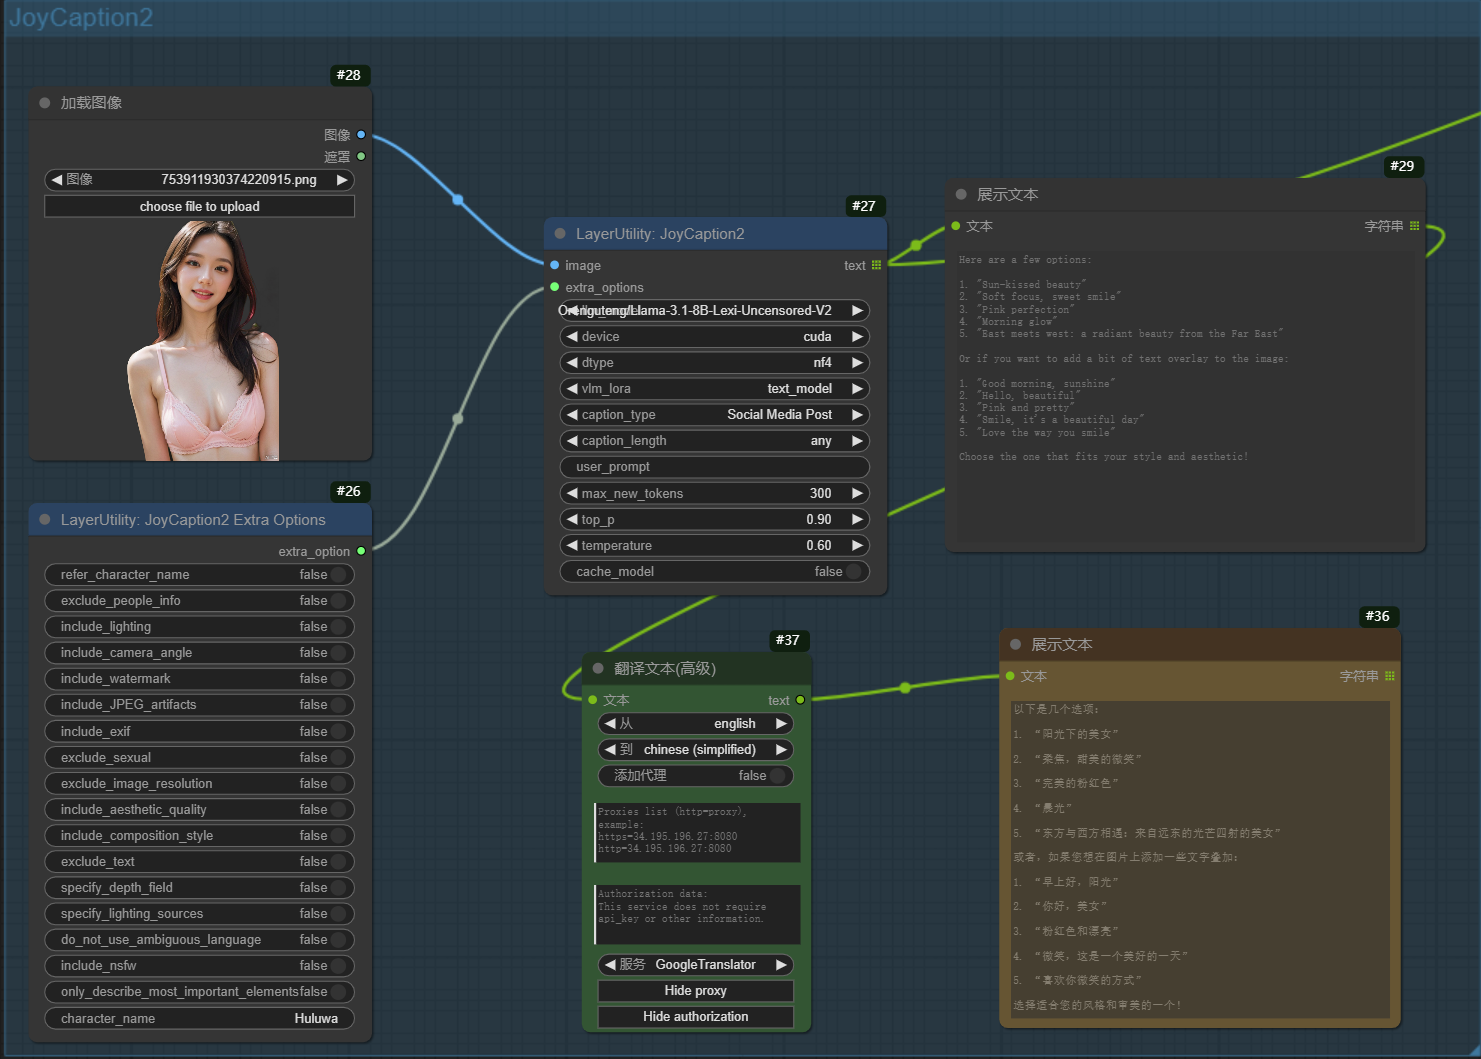Viewport: 1481px width, 1059px height.
Task: Click previous arrow on device selector
Action: tap(572, 337)
